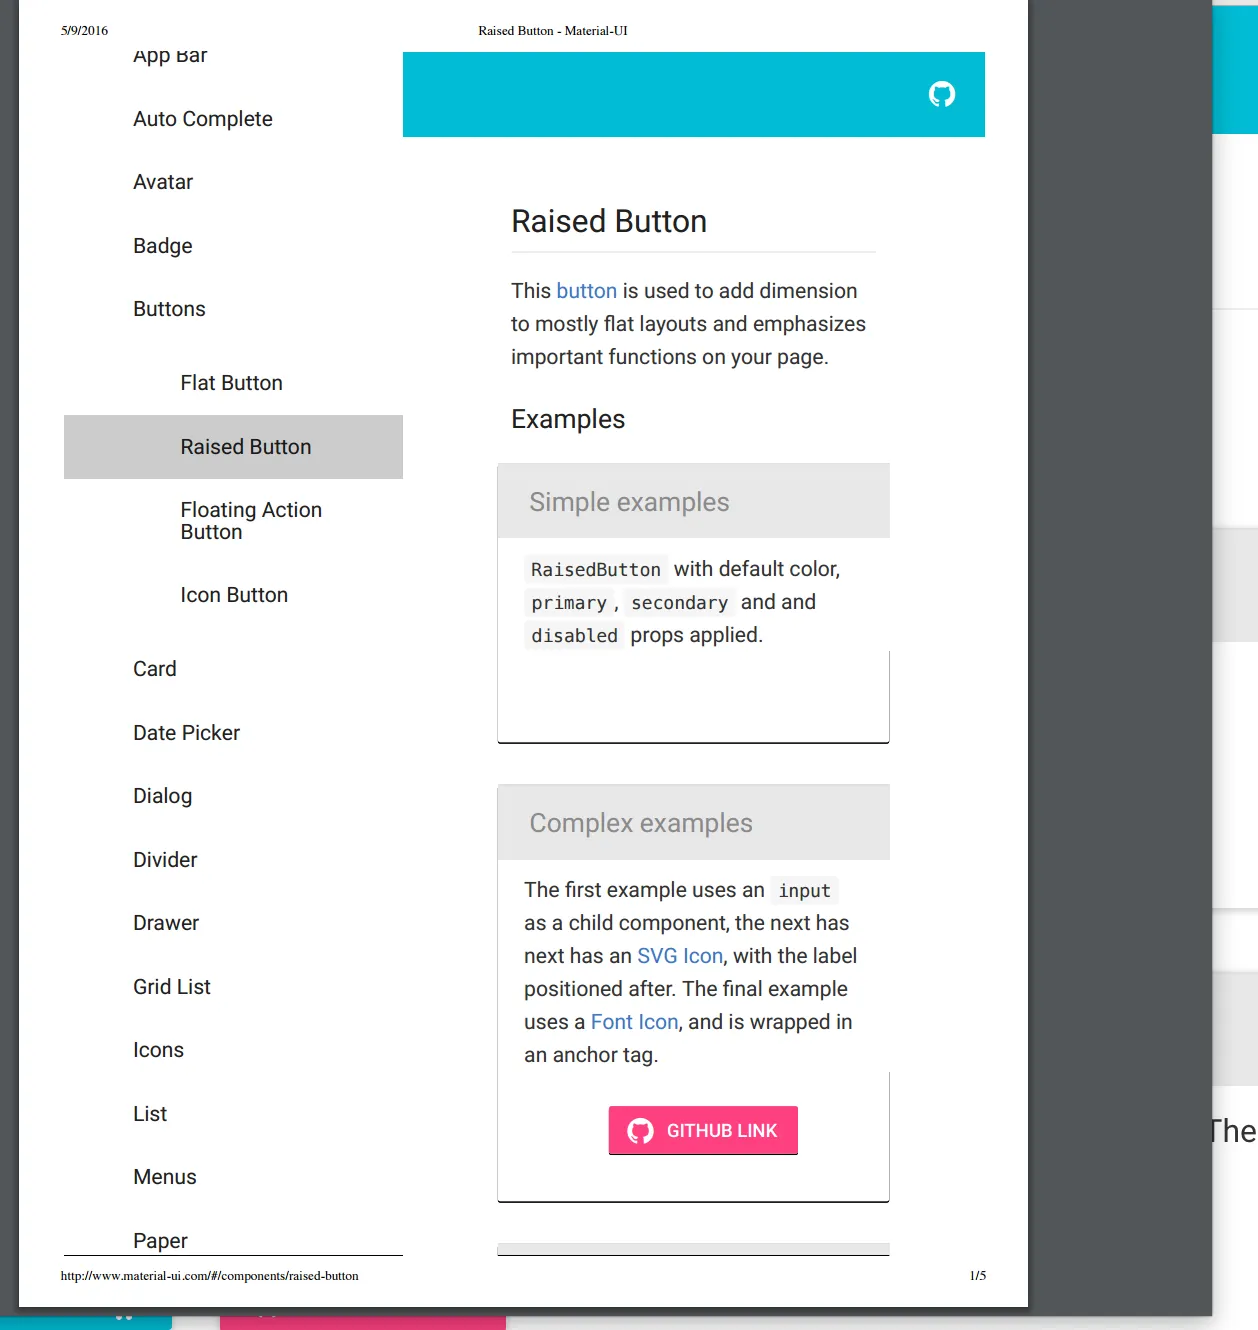Open the Date Picker page
The width and height of the screenshot is (1258, 1330).
click(x=186, y=733)
